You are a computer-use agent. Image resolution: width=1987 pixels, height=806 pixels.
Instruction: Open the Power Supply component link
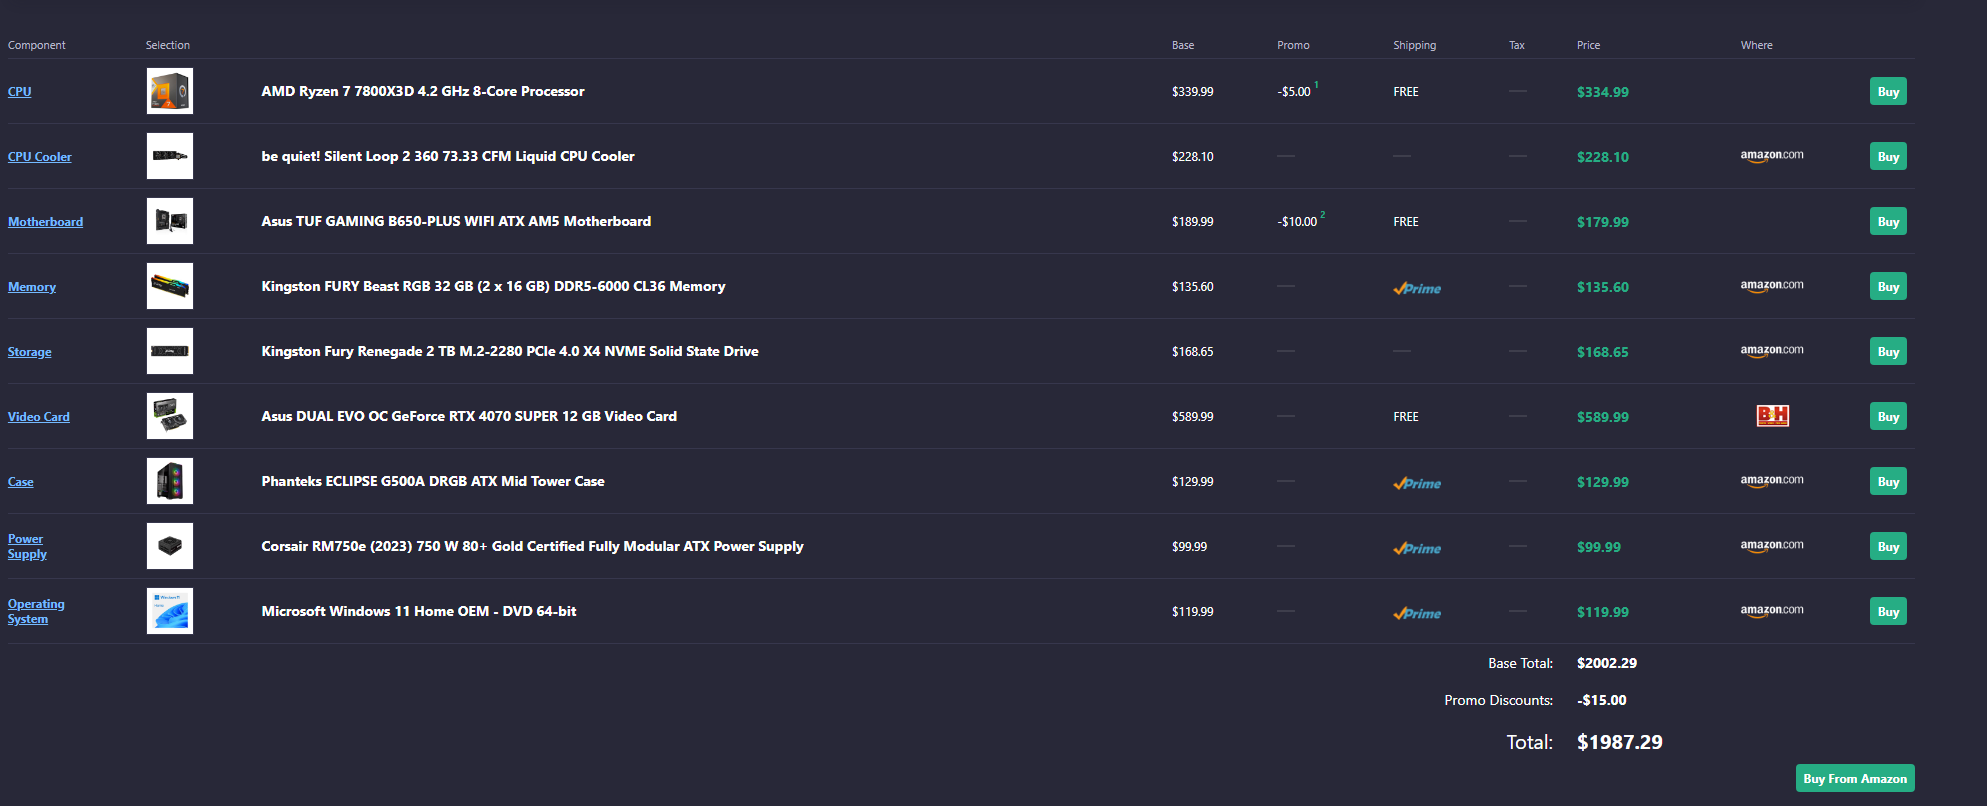coord(27,546)
